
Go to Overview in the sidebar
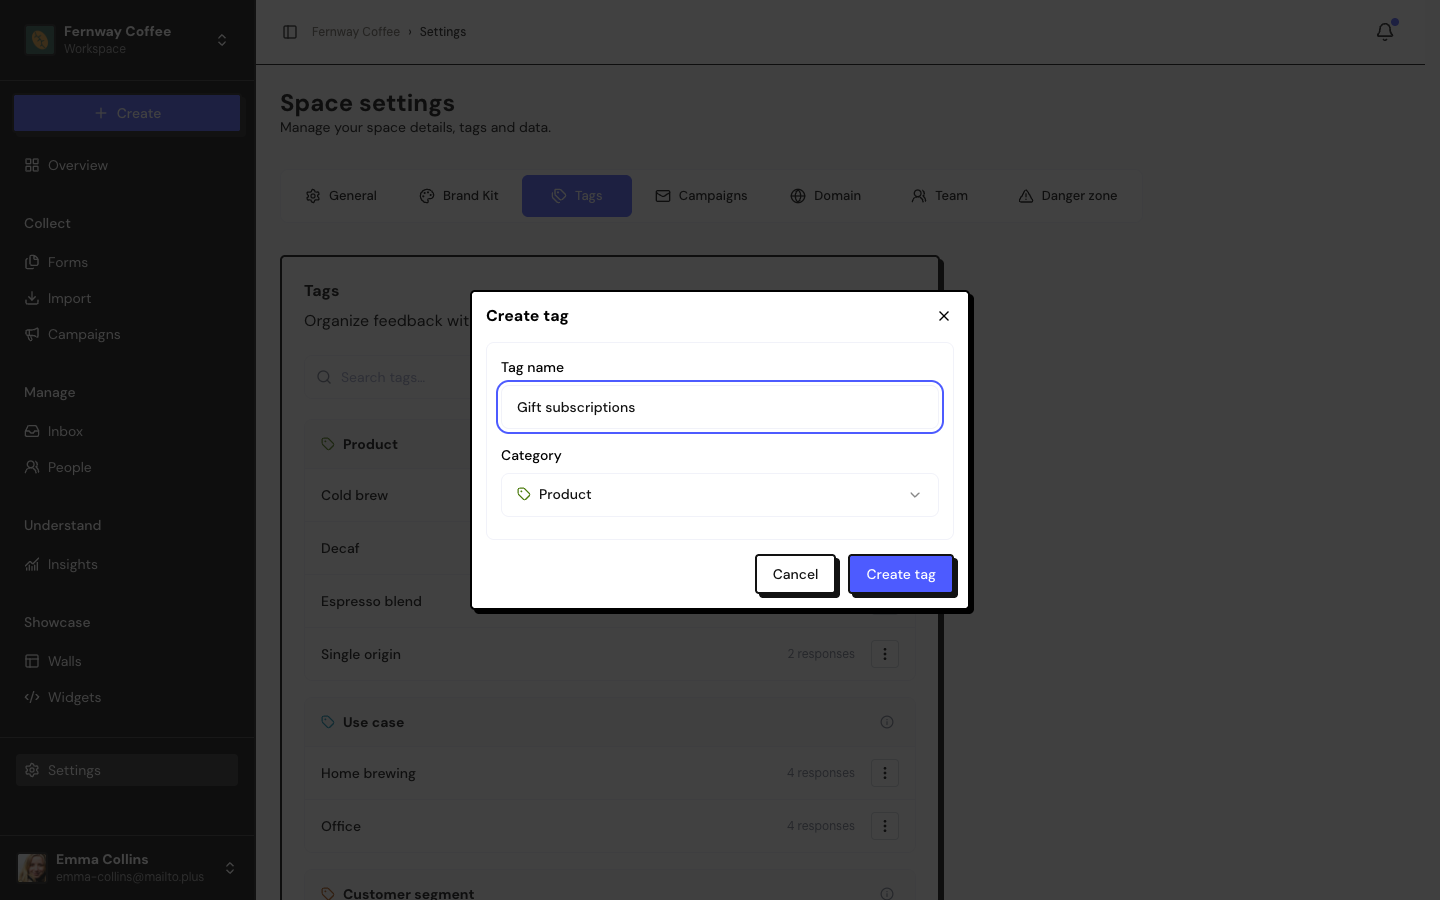click(127, 165)
